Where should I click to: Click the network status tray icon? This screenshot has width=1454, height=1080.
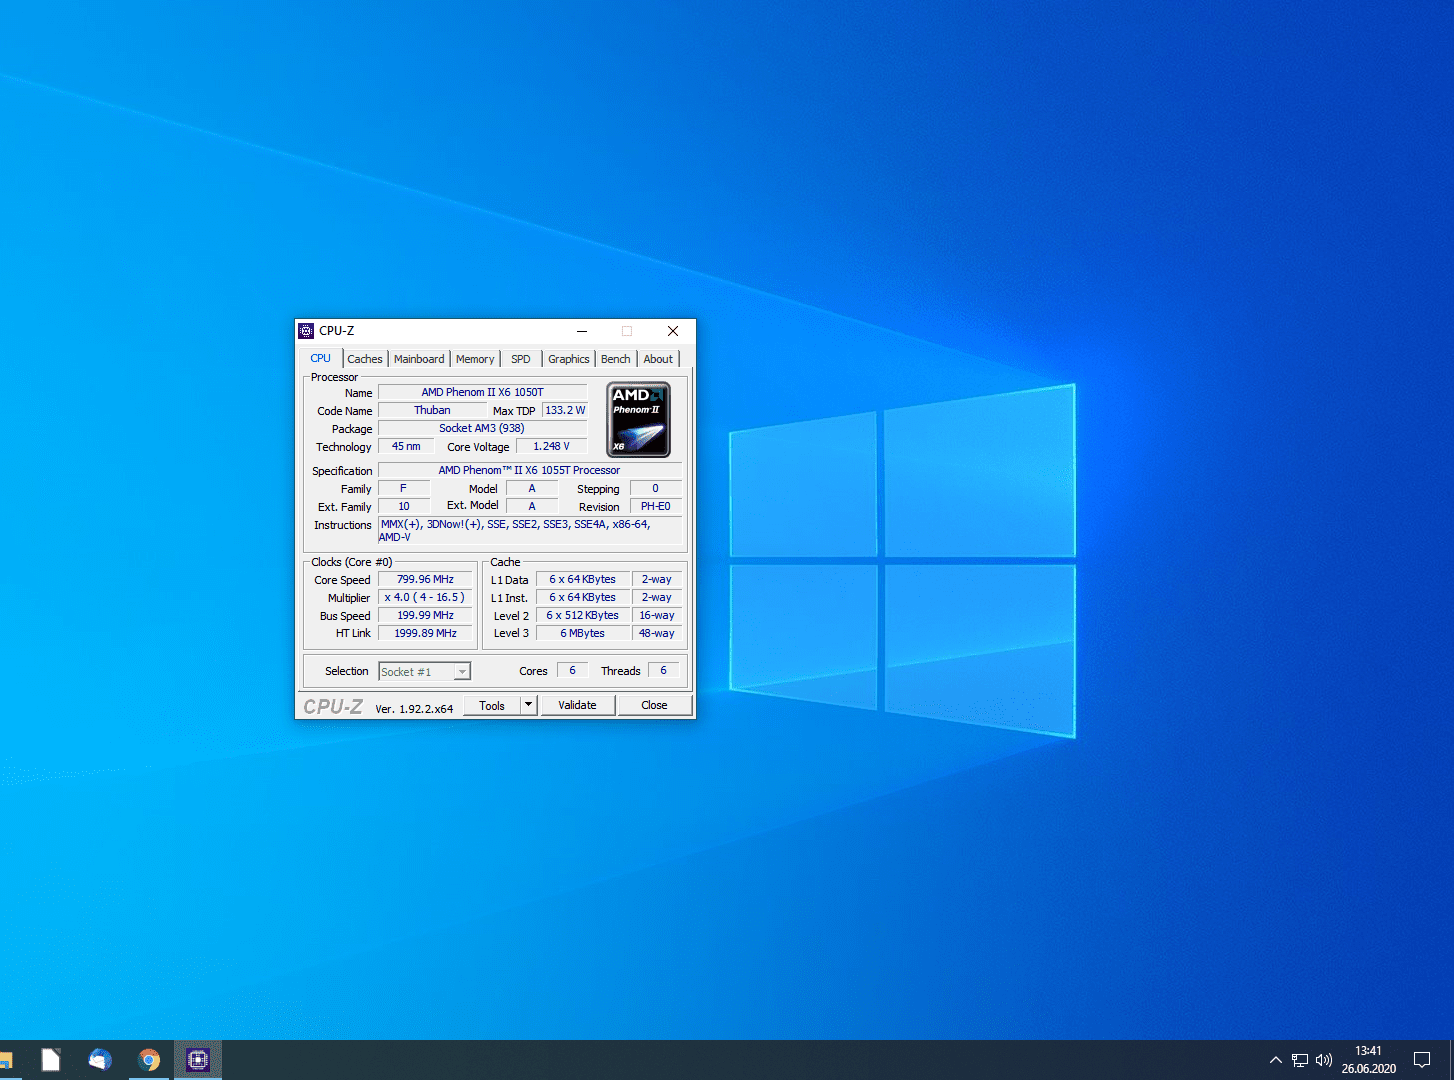click(x=1300, y=1060)
